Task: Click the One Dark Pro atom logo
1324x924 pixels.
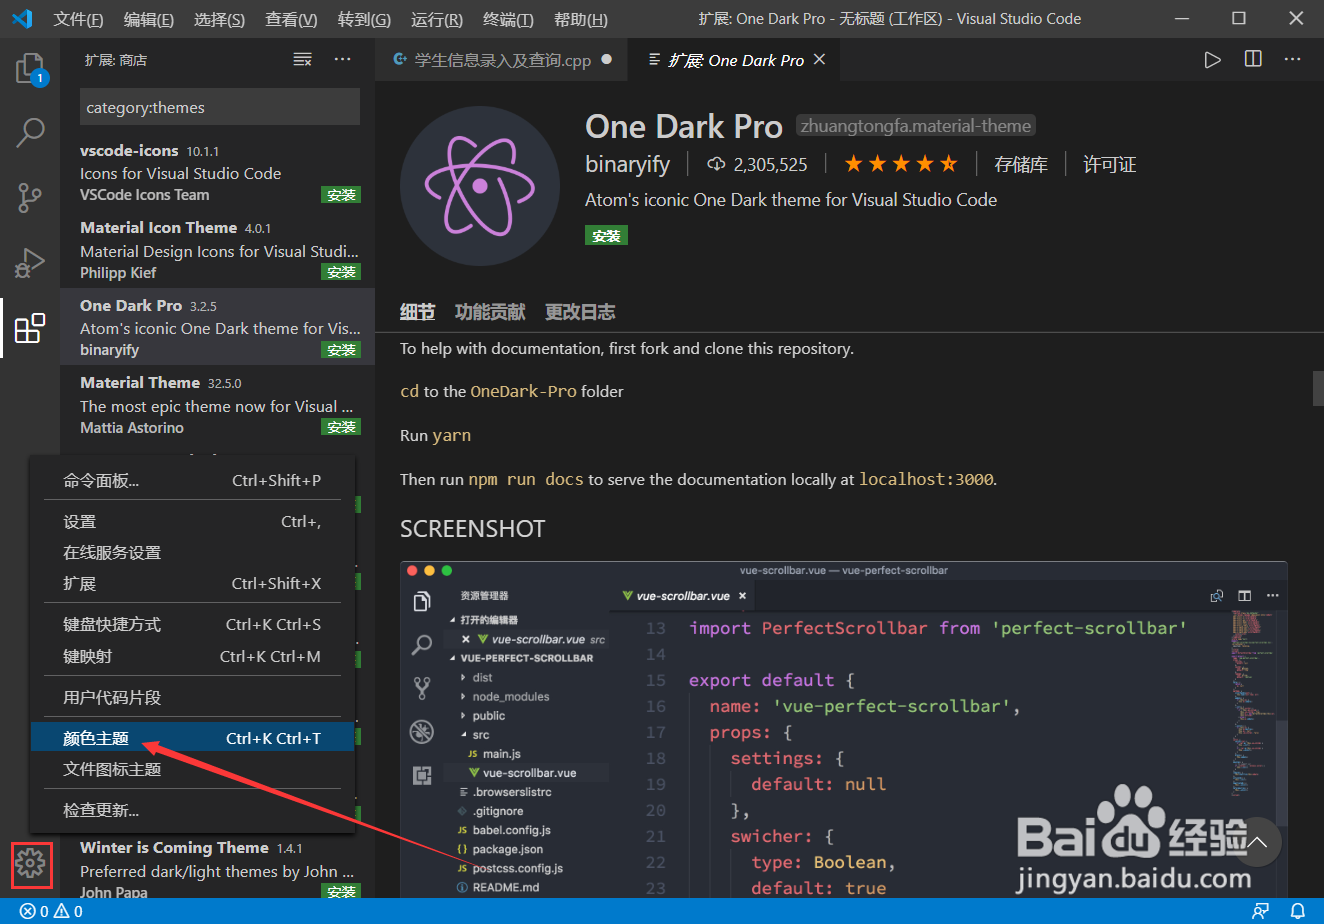Action: point(479,186)
